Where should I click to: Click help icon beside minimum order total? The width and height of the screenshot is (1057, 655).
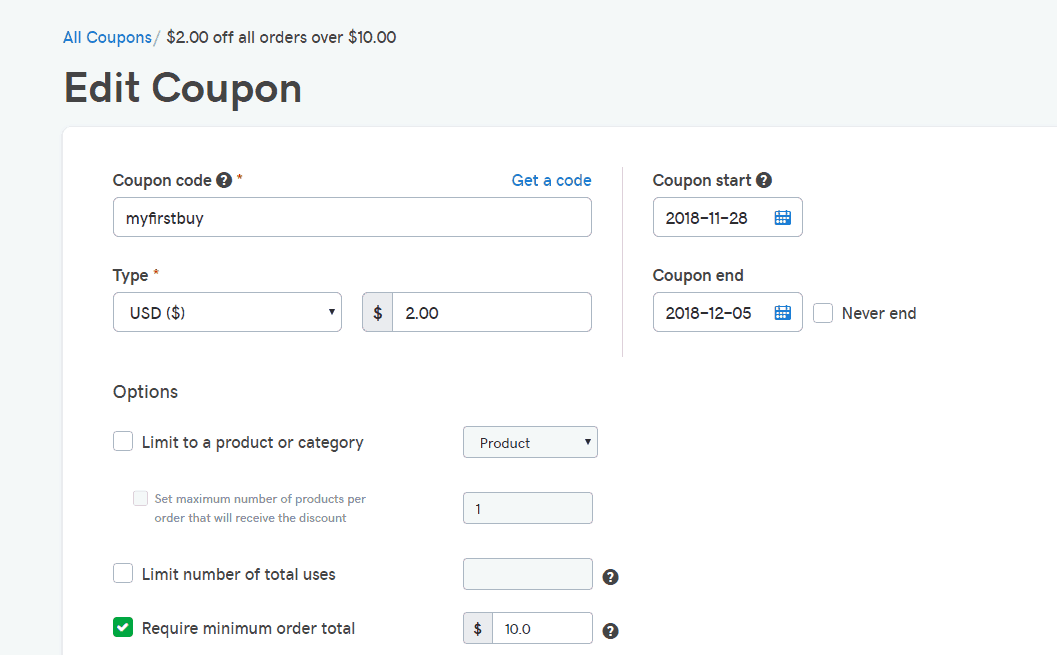610,631
